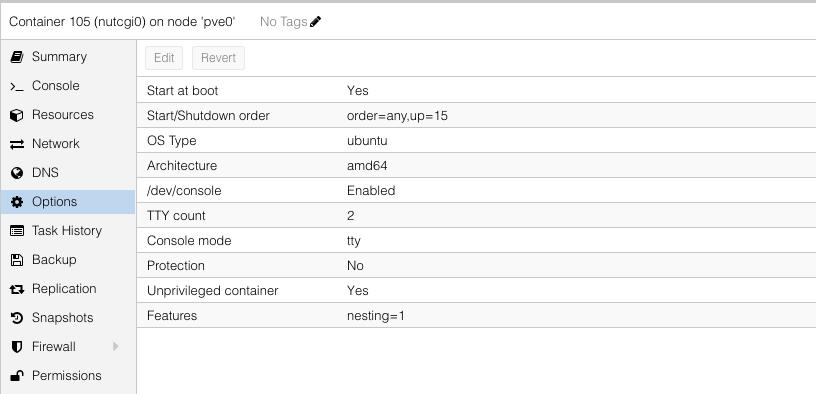Screen dimensions: 816x394
Task: Select the Resources cube icon
Action: pyautogui.click(x=17, y=115)
